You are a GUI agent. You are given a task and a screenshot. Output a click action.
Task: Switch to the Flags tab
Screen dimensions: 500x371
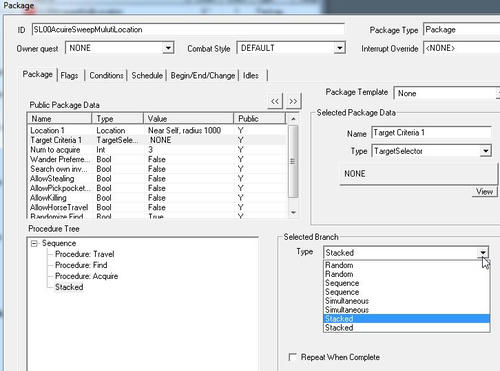(x=69, y=76)
